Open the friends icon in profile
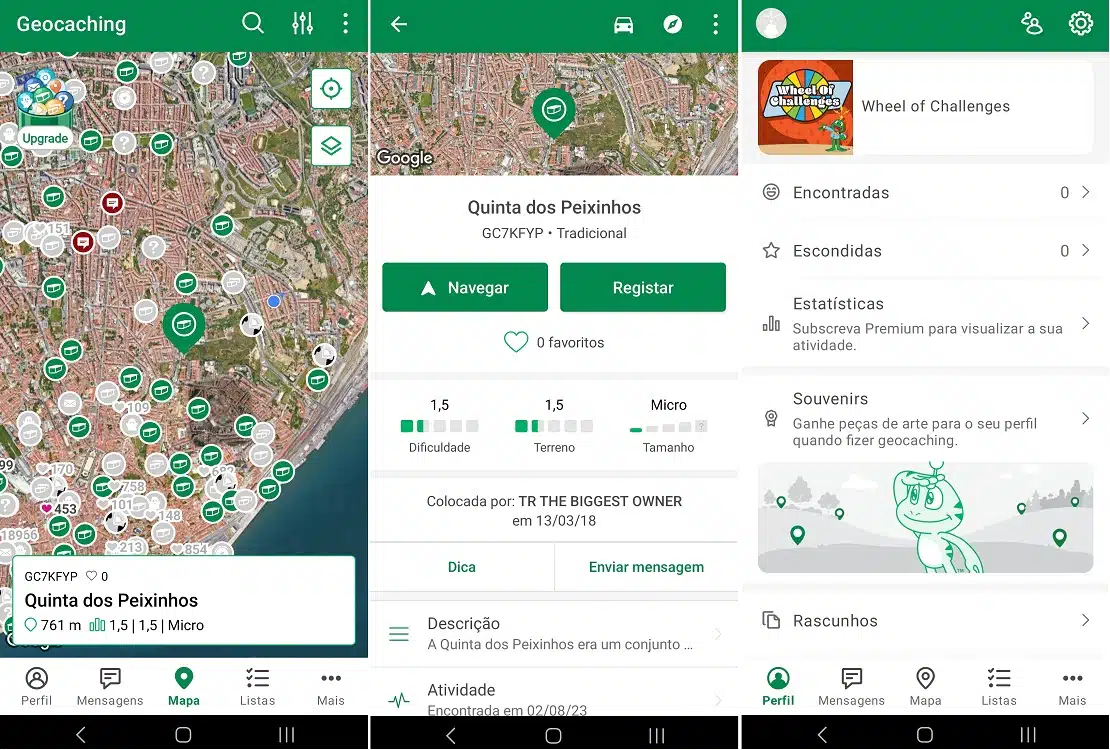The width and height of the screenshot is (1110, 750). [1031, 24]
